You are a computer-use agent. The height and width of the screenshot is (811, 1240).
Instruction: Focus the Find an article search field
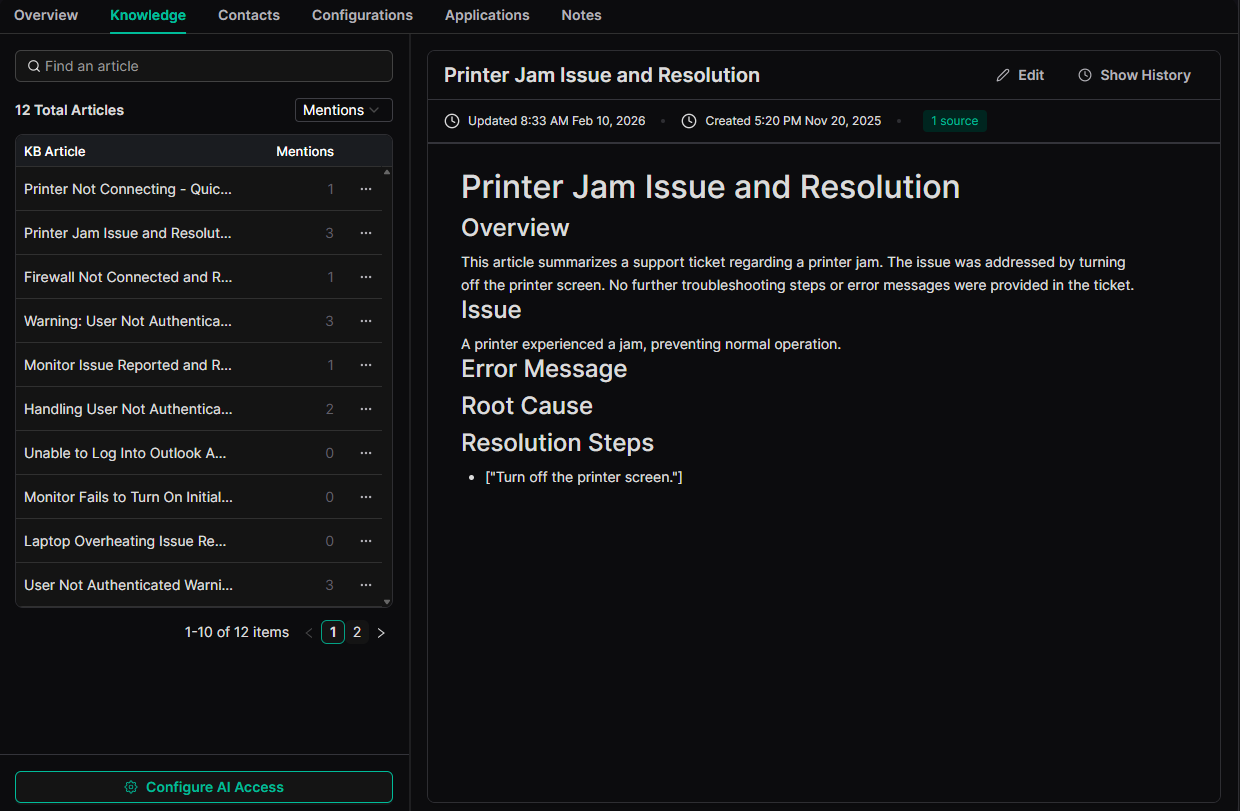coord(204,66)
